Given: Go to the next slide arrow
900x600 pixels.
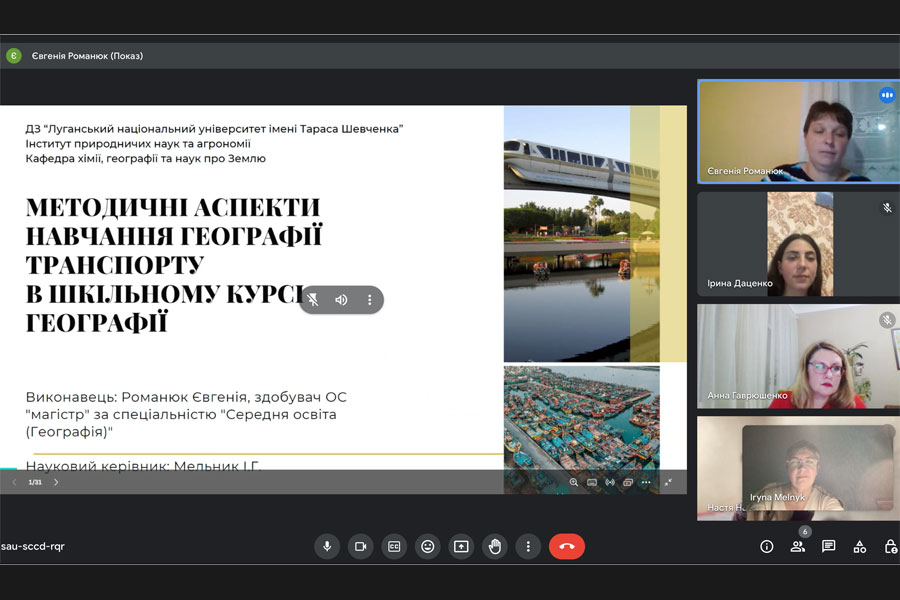Looking at the screenshot, I should click(x=56, y=482).
